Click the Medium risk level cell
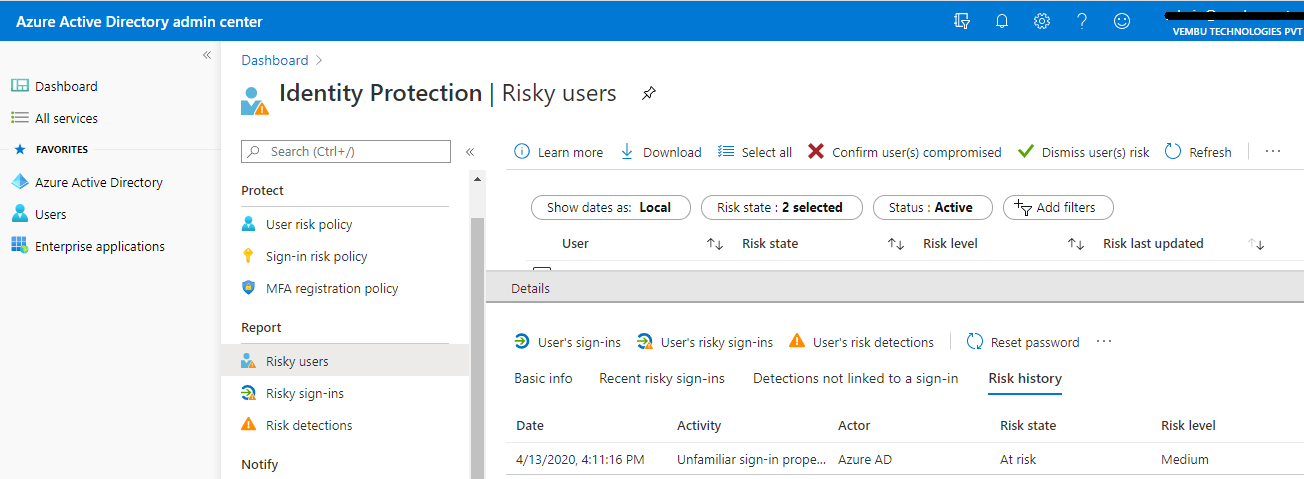The height and width of the screenshot is (479, 1304). coord(1185,459)
